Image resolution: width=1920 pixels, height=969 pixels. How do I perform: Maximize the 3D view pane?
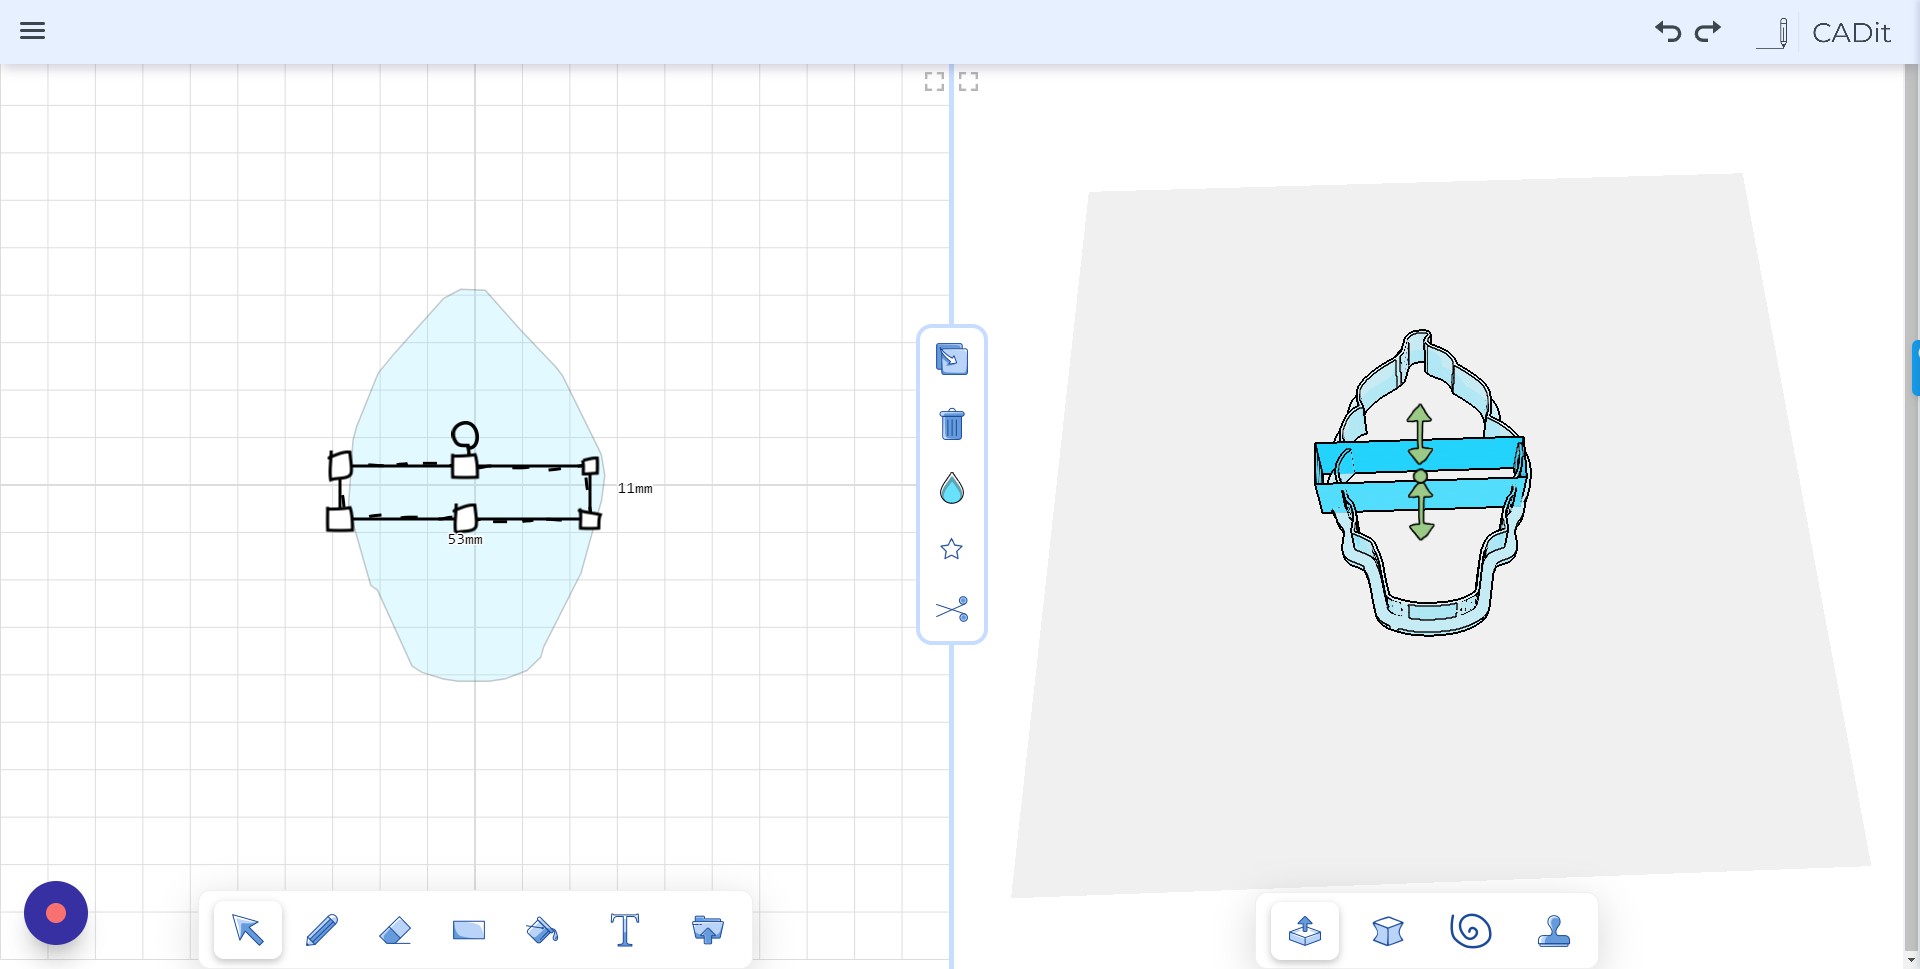(968, 82)
